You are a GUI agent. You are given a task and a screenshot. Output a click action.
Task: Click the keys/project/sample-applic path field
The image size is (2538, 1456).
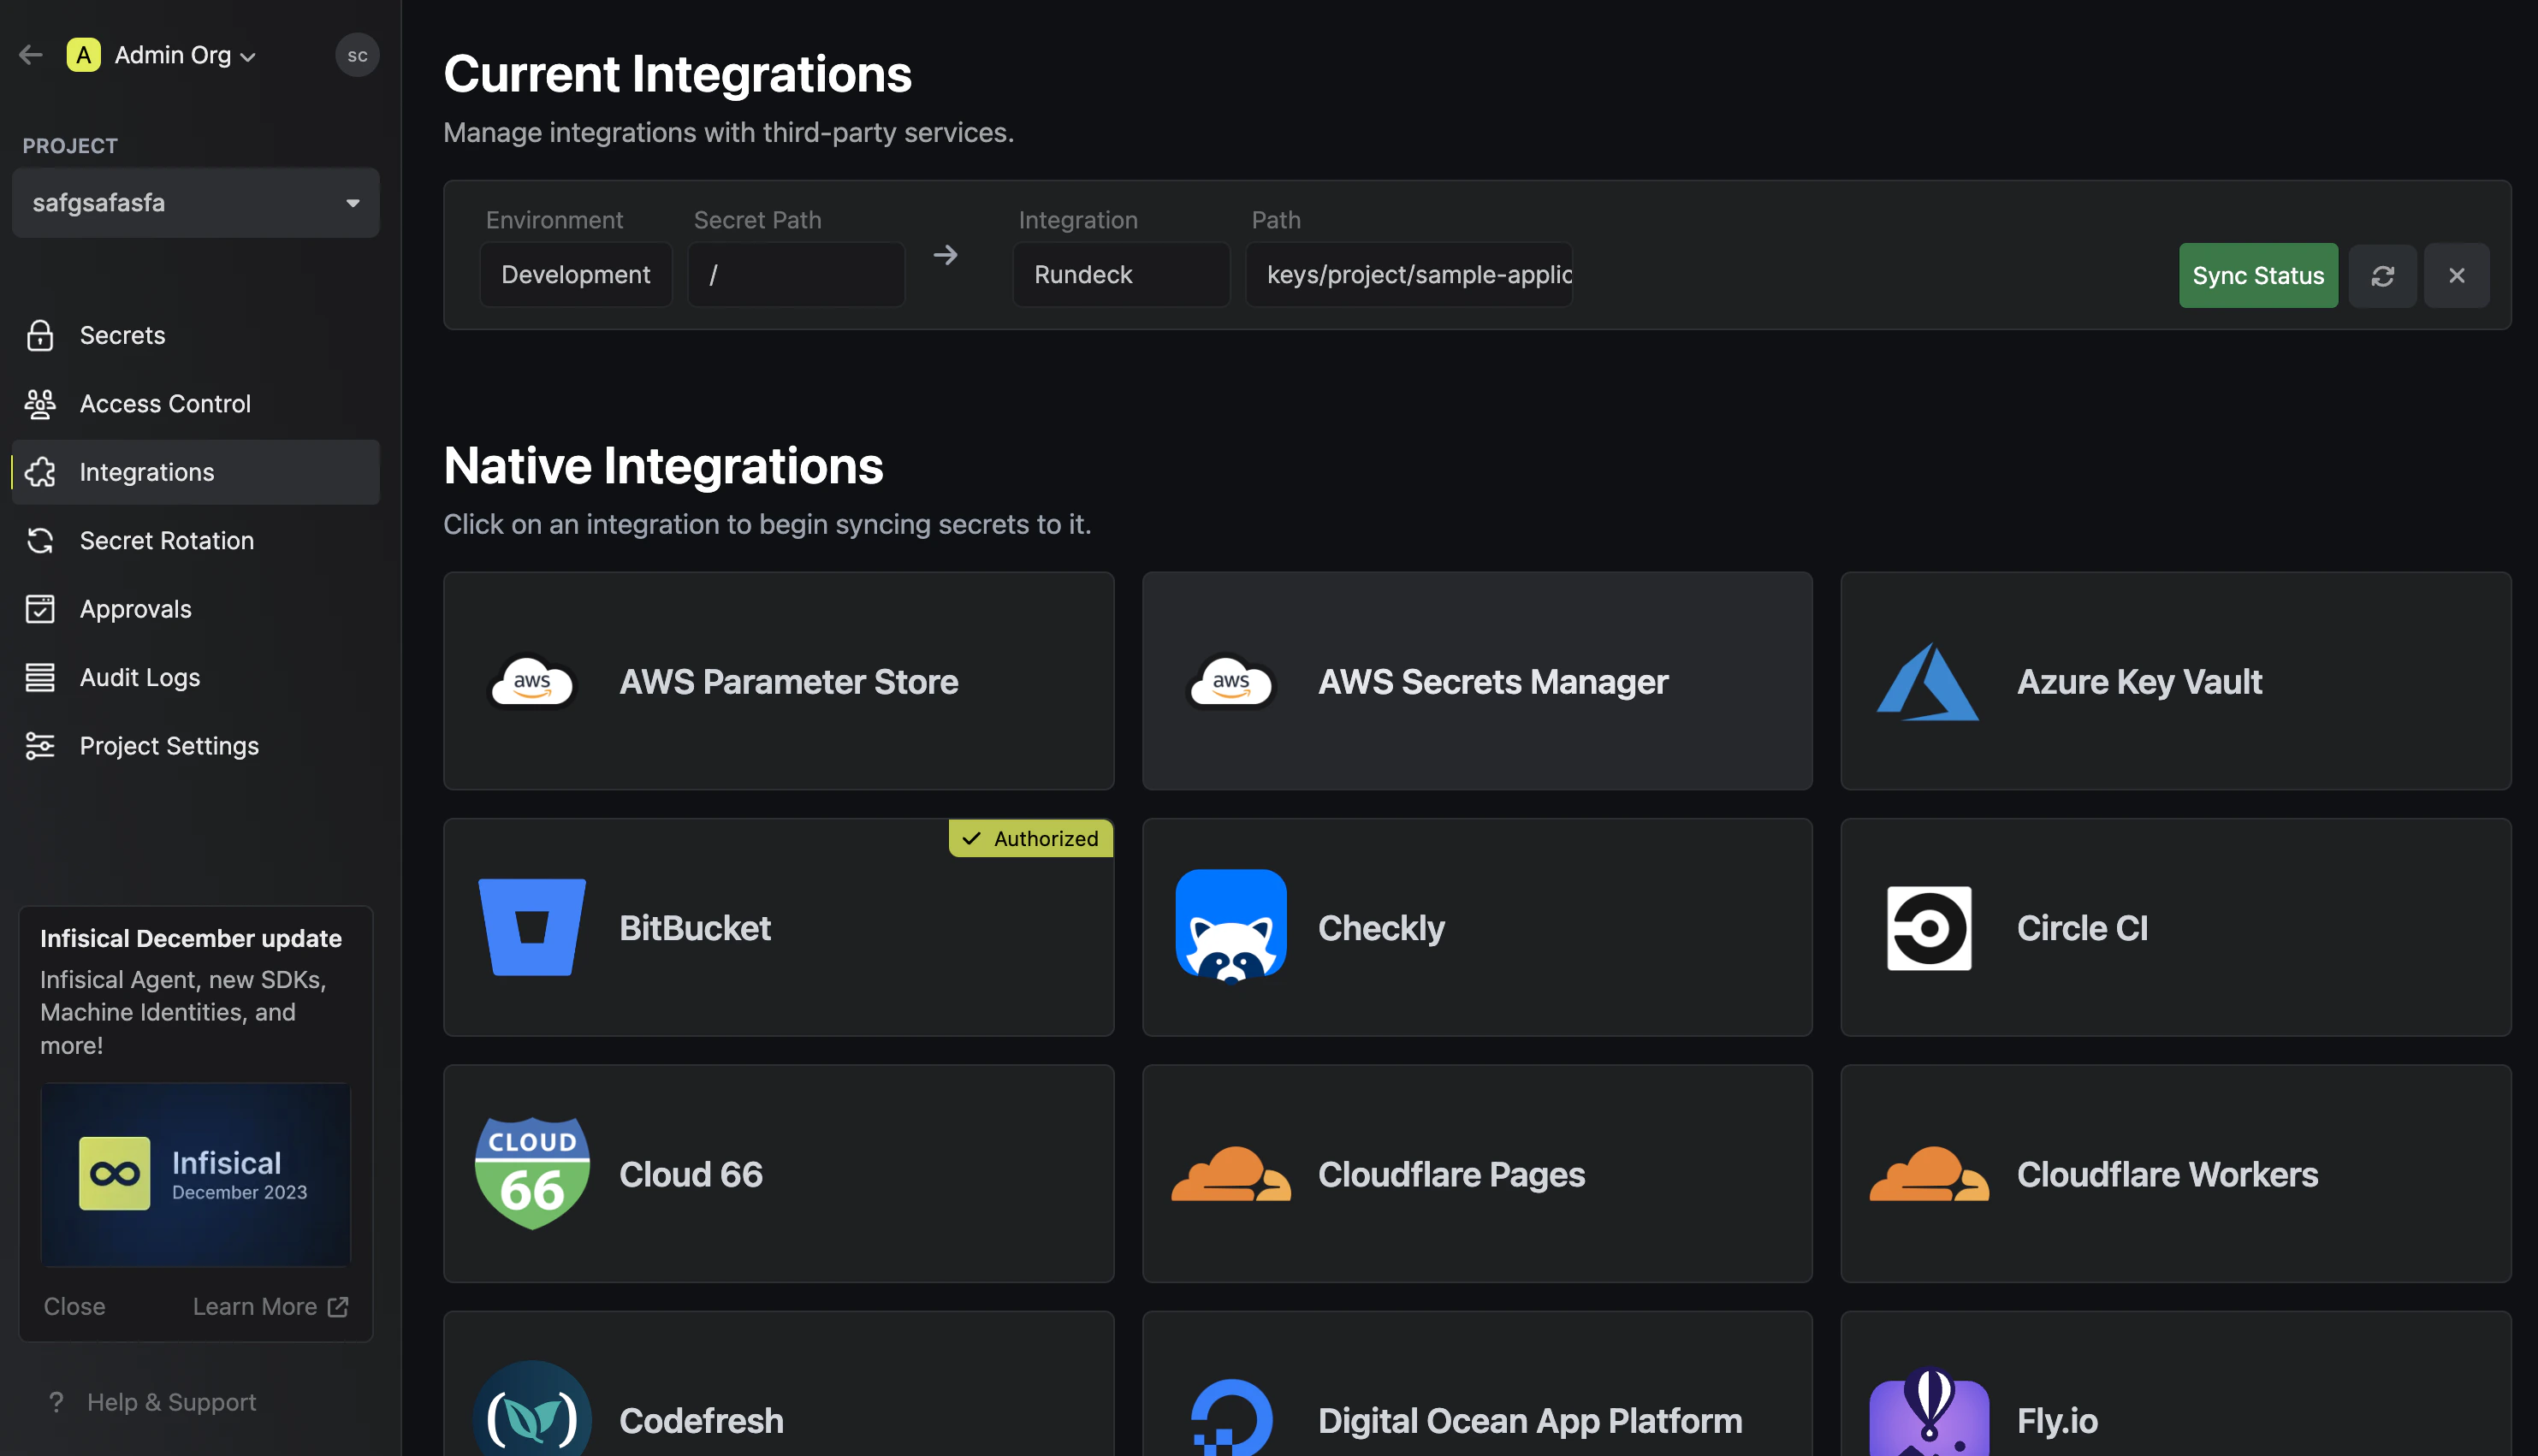[x=1409, y=274]
